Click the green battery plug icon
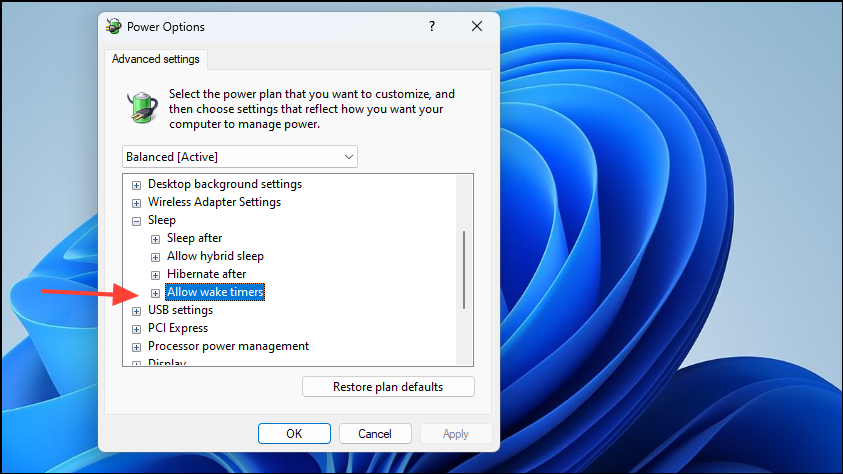The image size is (843, 474). coord(142,107)
